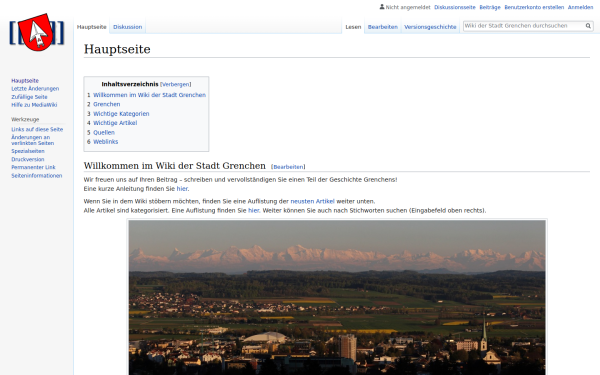Jump to Willkommen im Wiki der Stadt Grenchen
The width and height of the screenshot is (600, 375).
click(149, 95)
